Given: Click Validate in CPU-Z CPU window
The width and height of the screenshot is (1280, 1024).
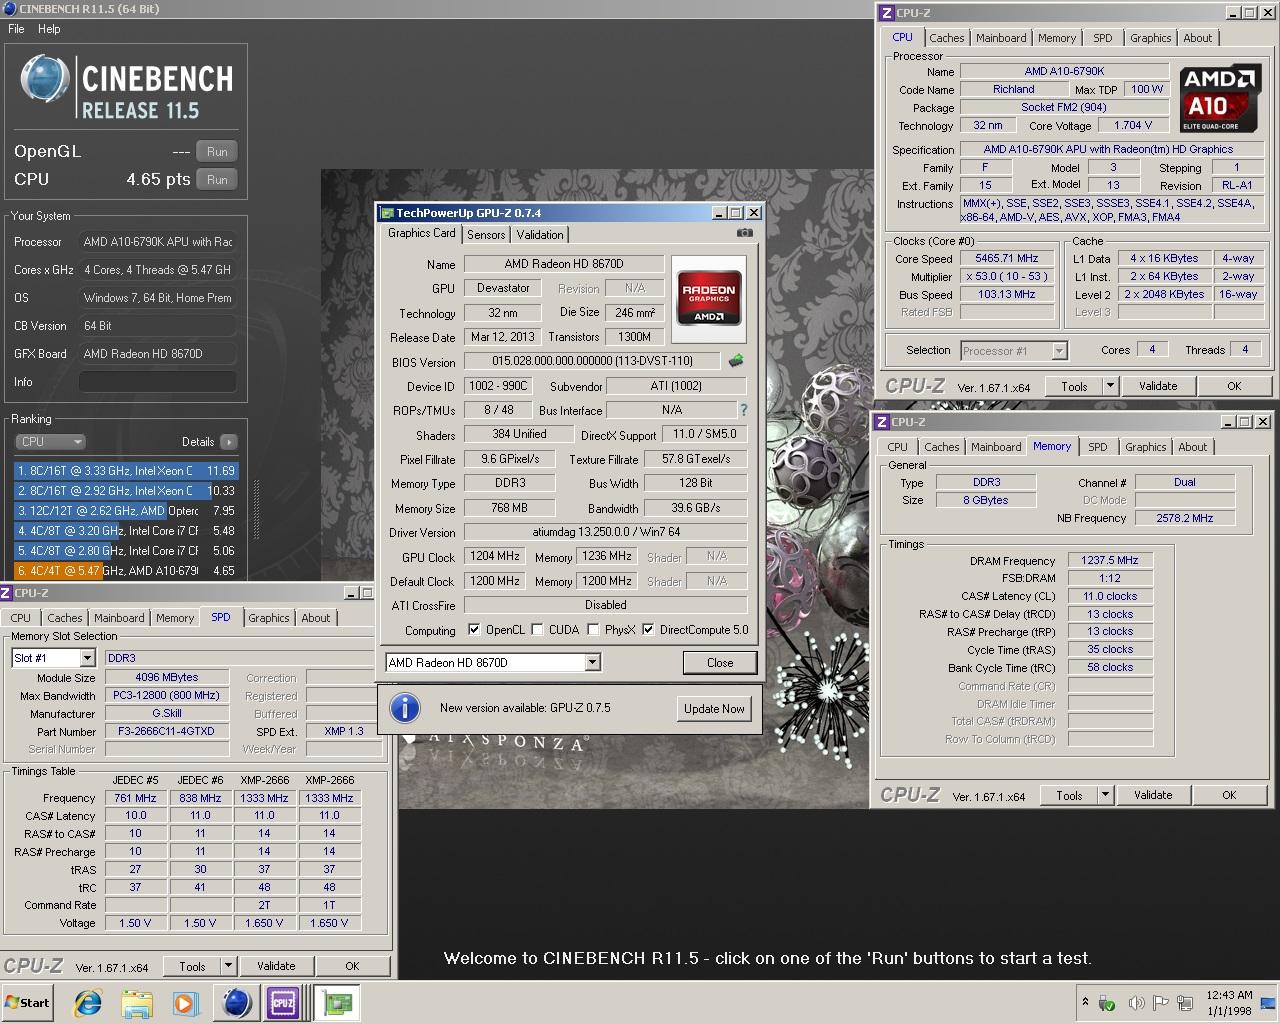Looking at the screenshot, I should click(1158, 386).
